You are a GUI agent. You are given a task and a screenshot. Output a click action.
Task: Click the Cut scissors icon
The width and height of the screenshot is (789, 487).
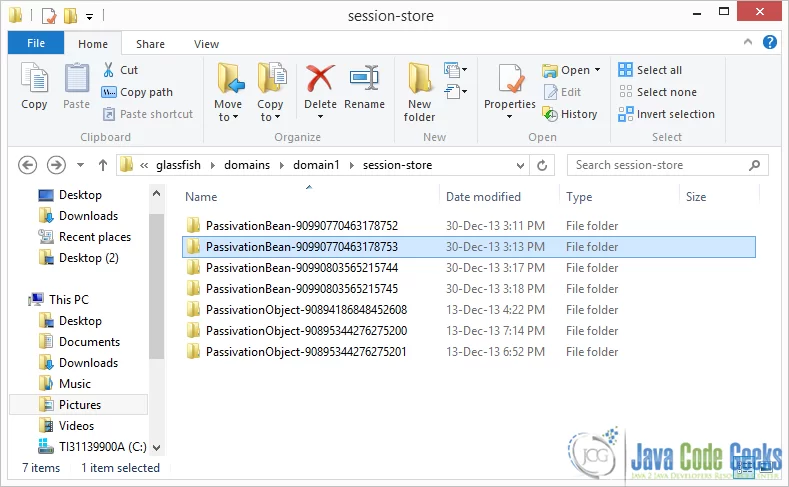coord(108,70)
